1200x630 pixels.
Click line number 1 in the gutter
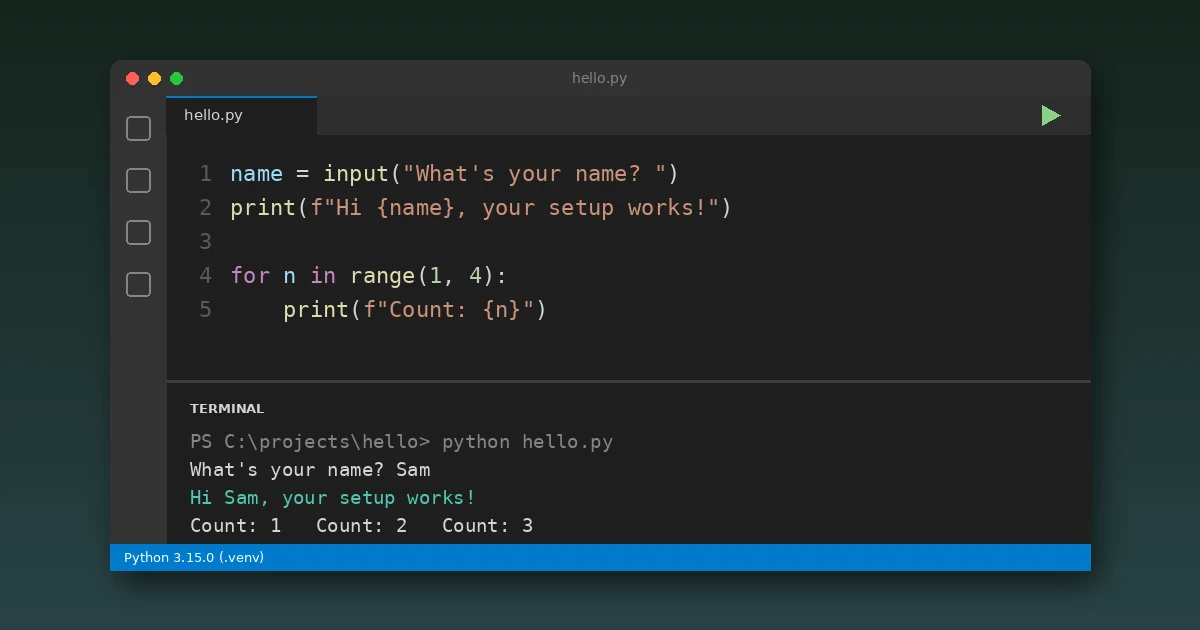tap(206, 174)
